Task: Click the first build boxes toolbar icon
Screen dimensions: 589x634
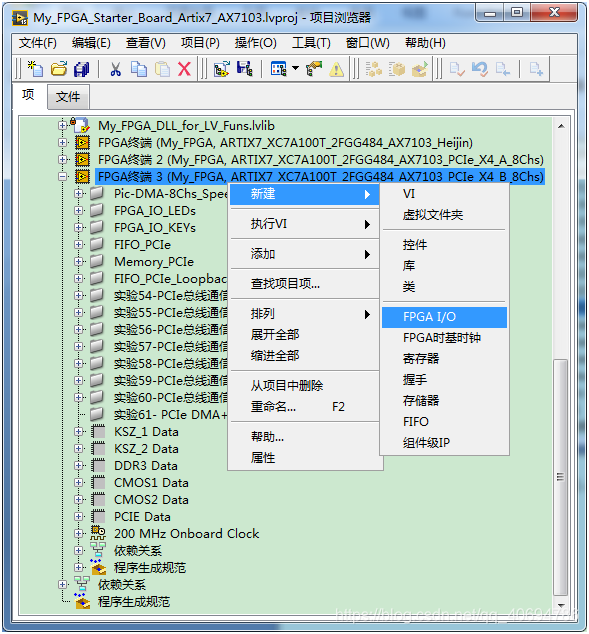Action: (374, 69)
